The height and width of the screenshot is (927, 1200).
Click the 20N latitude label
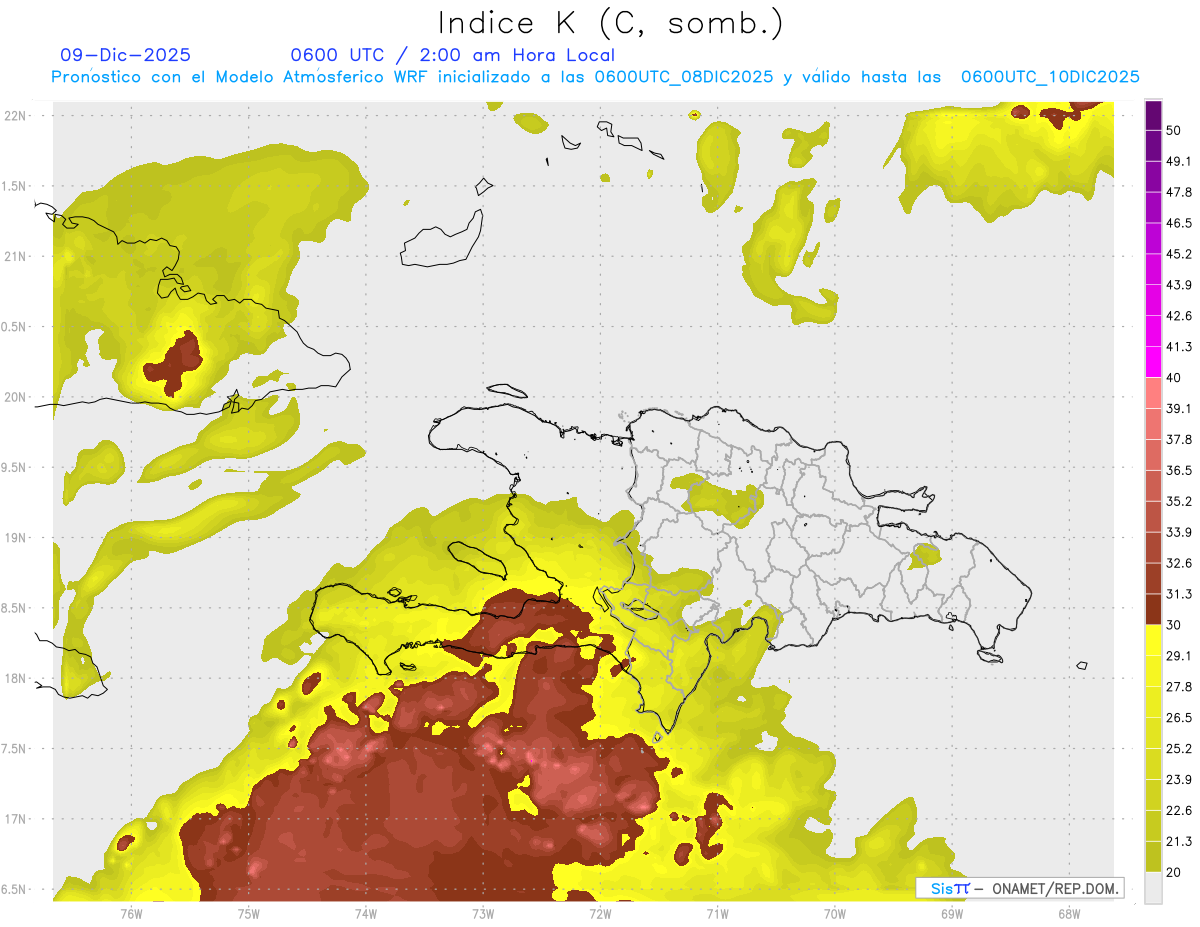point(14,397)
